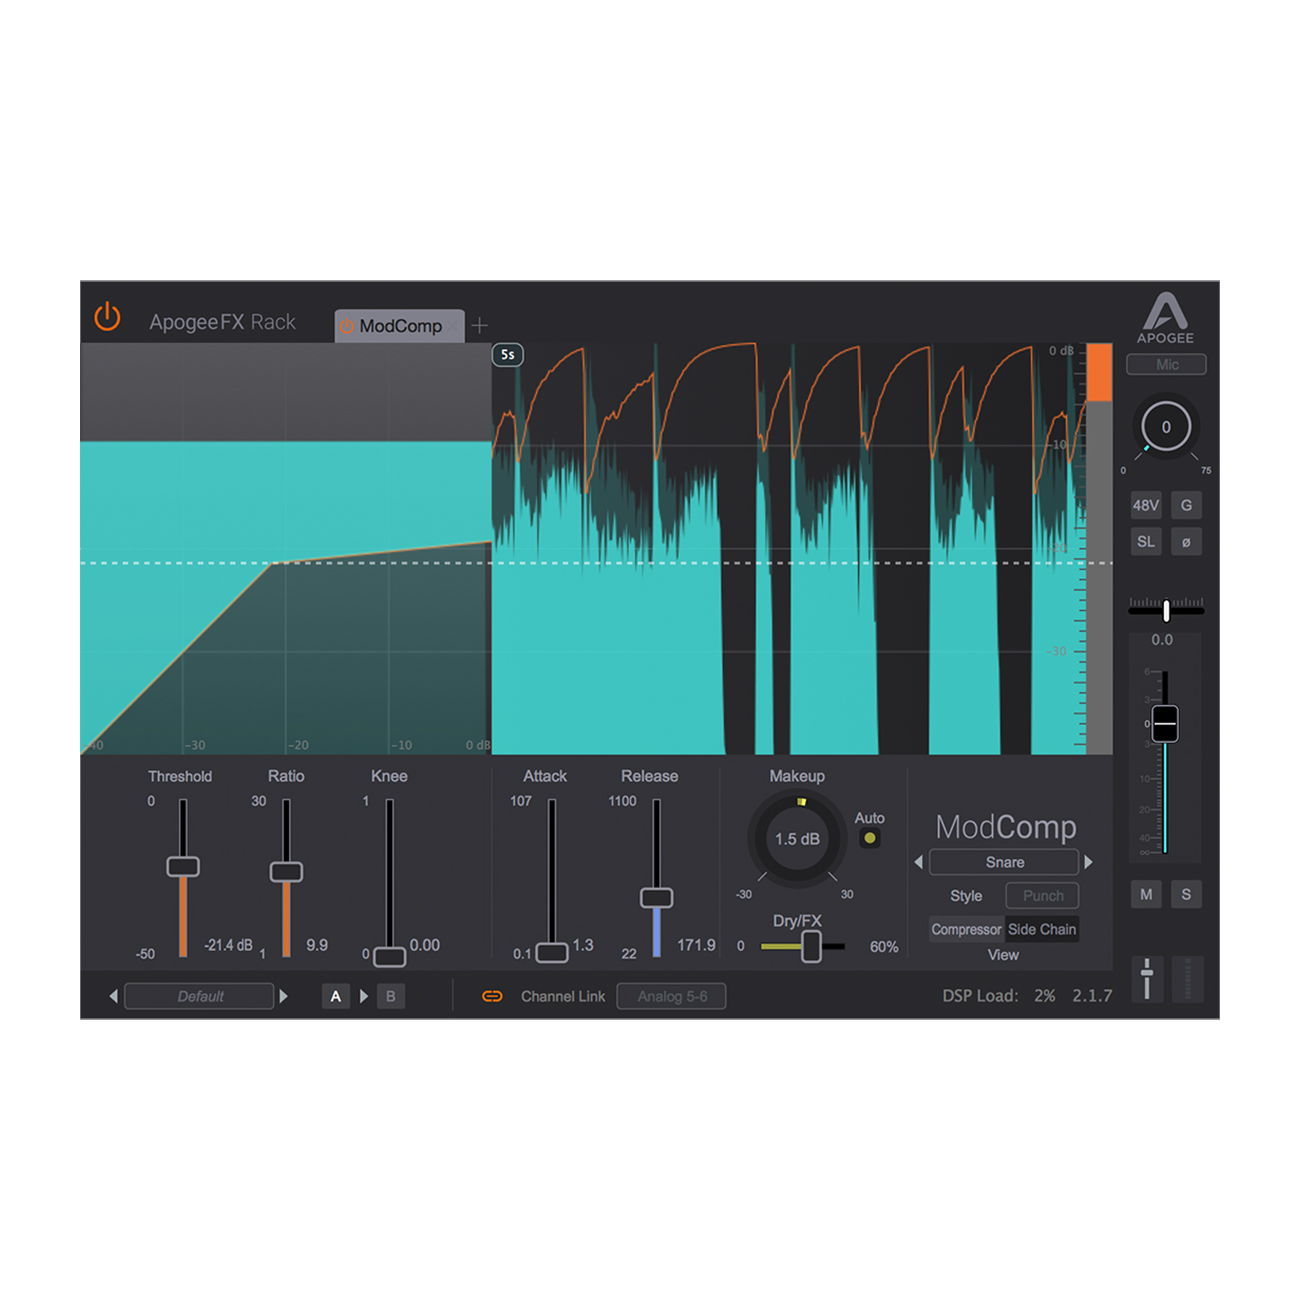Screen dimensions: 1300x1300
Task: Open the Mic input type dropdown
Action: (1166, 365)
